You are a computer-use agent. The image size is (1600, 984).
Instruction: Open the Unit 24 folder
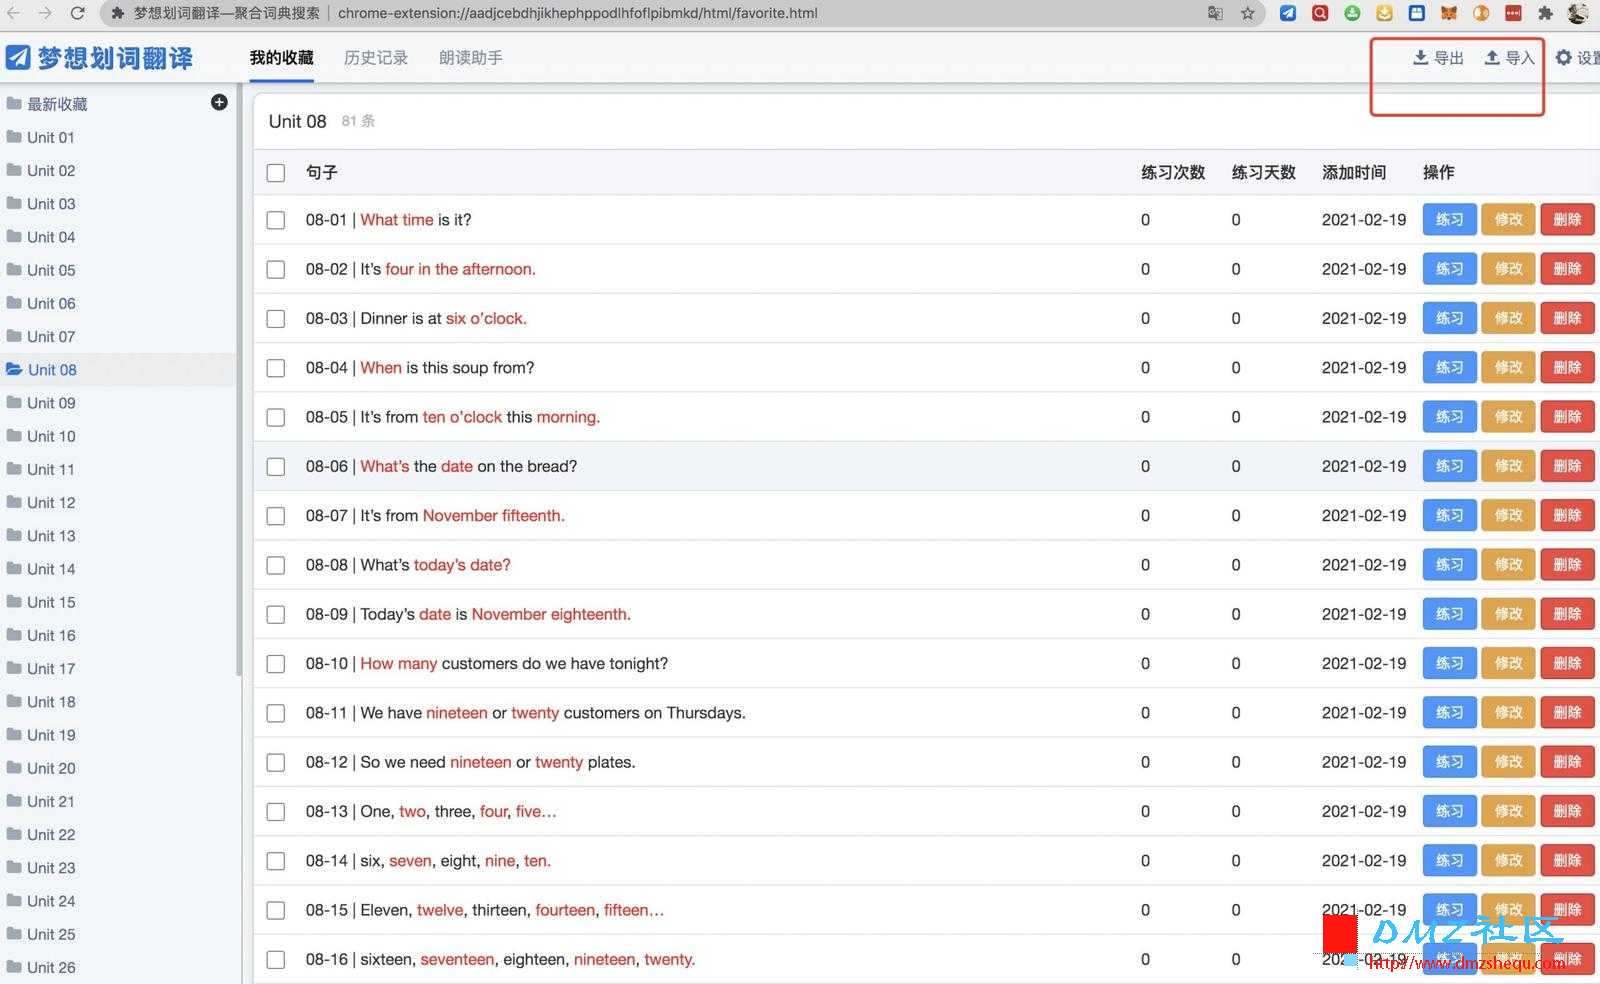tap(118, 901)
